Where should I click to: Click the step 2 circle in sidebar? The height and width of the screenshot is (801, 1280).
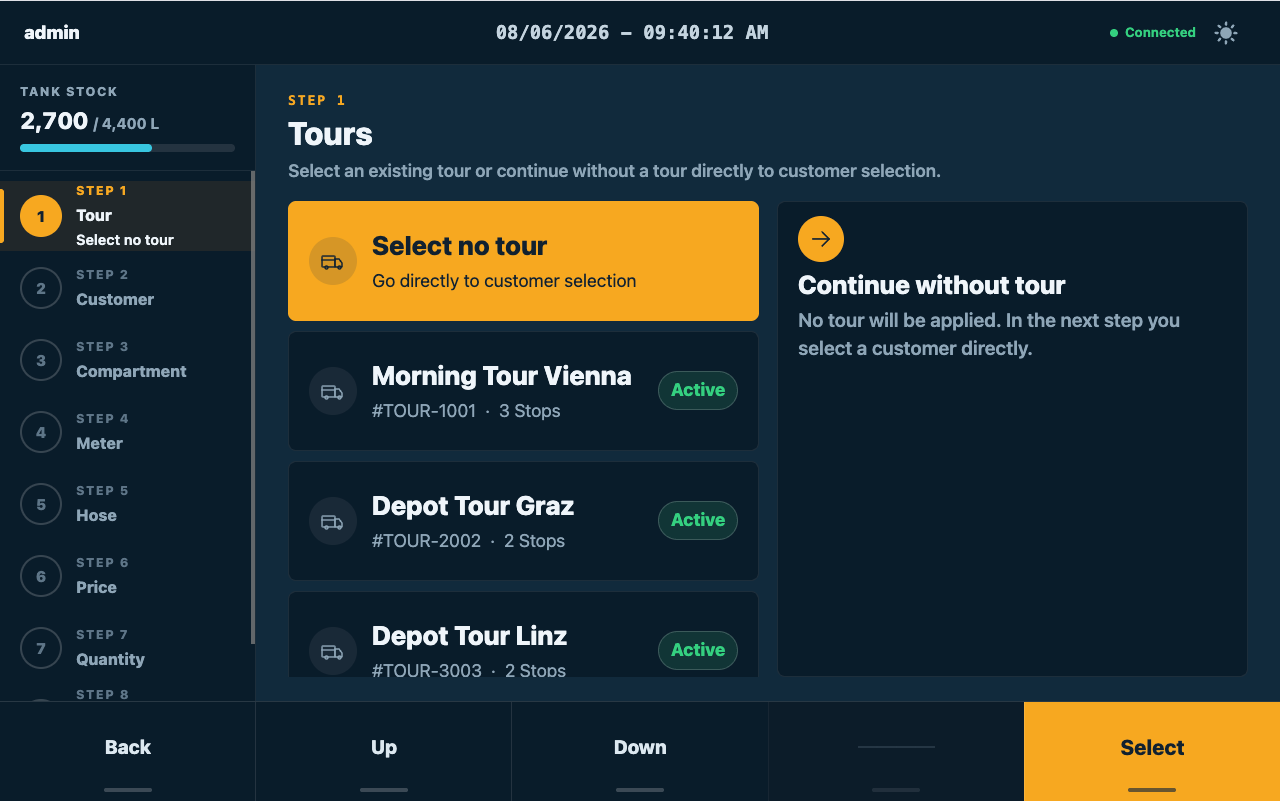point(41,288)
